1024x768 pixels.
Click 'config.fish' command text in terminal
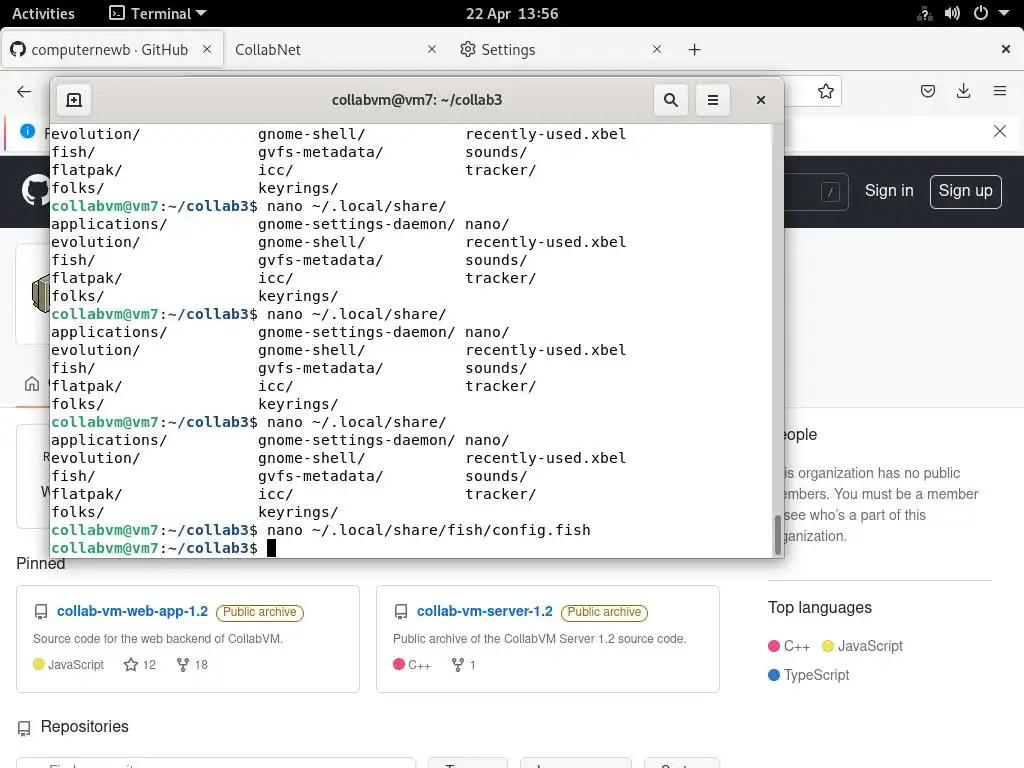click(x=541, y=530)
